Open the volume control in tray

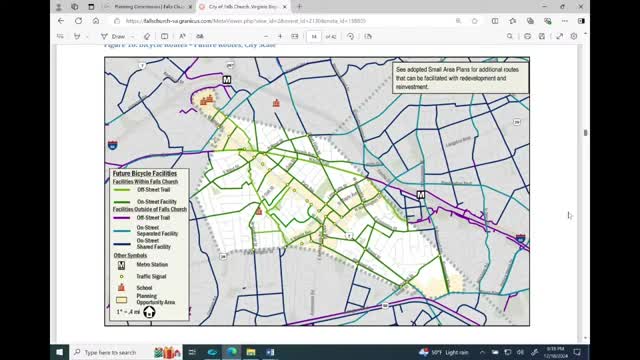pos(520,352)
